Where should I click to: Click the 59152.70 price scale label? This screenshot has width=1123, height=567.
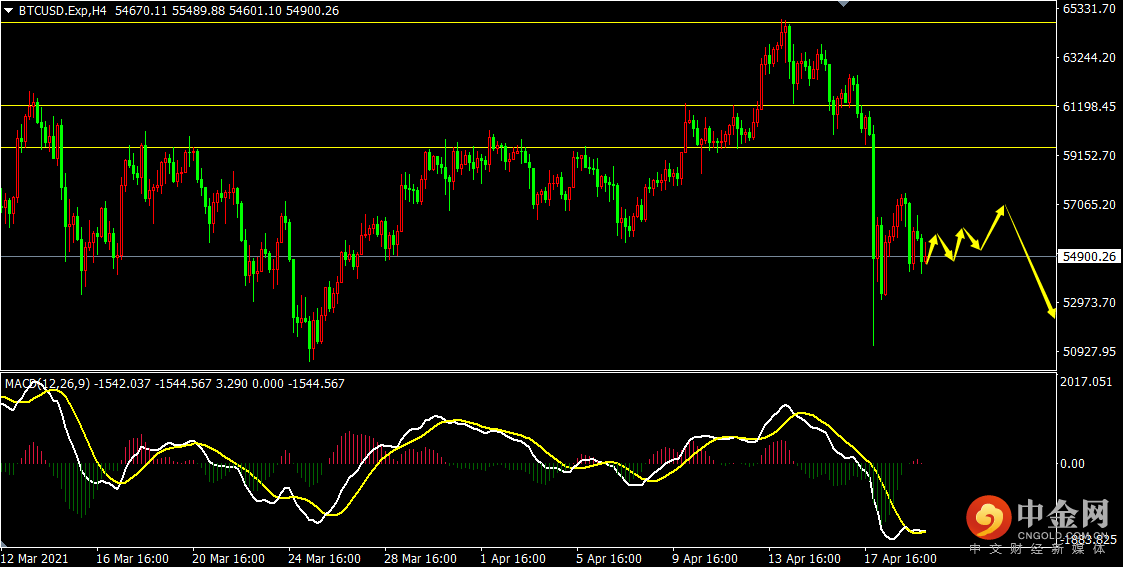(x=1089, y=155)
